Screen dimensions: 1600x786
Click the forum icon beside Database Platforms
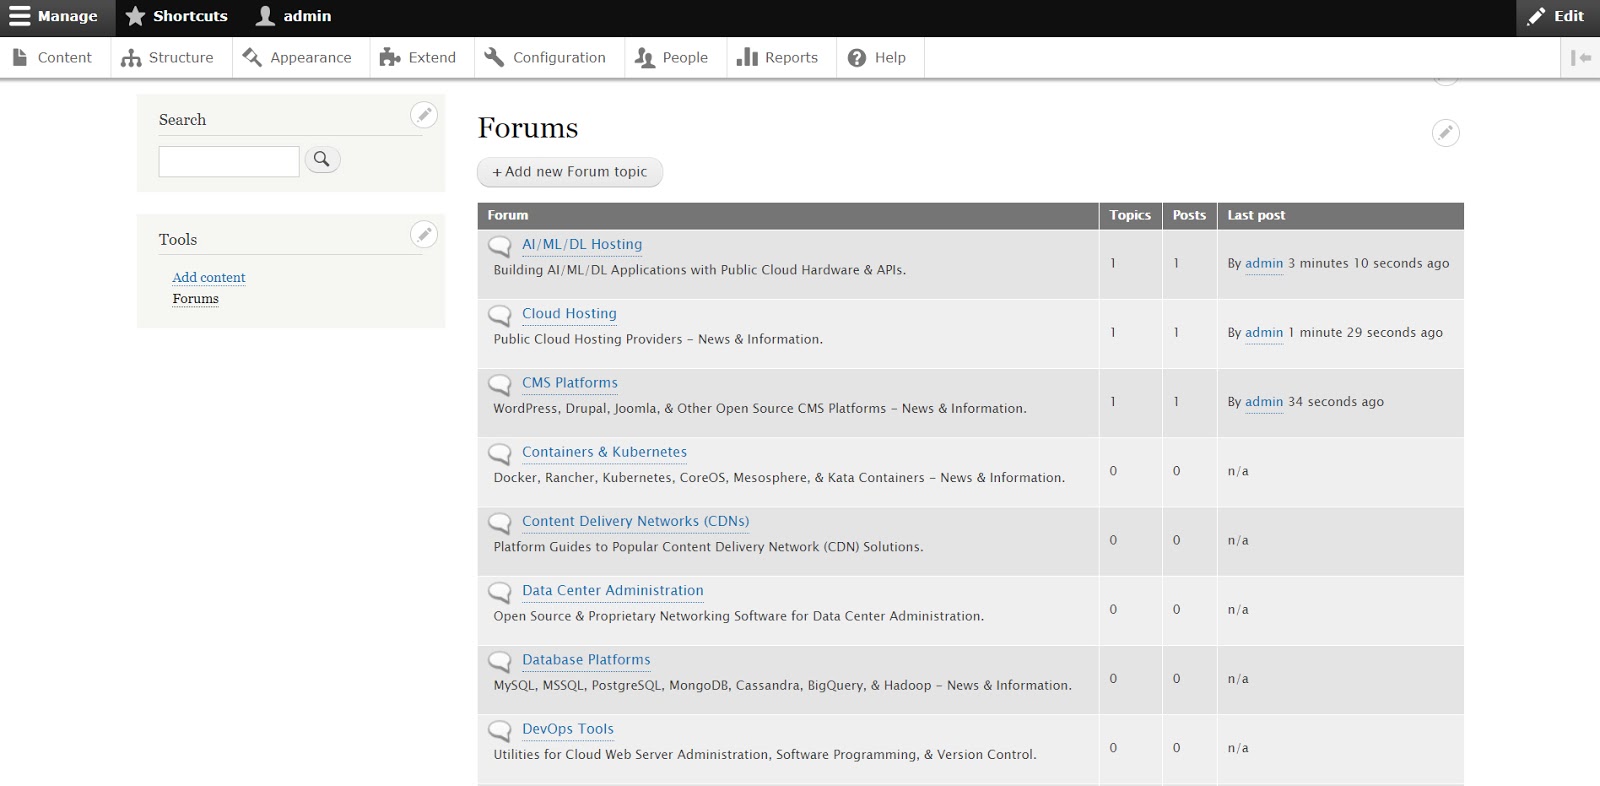(499, 662)
